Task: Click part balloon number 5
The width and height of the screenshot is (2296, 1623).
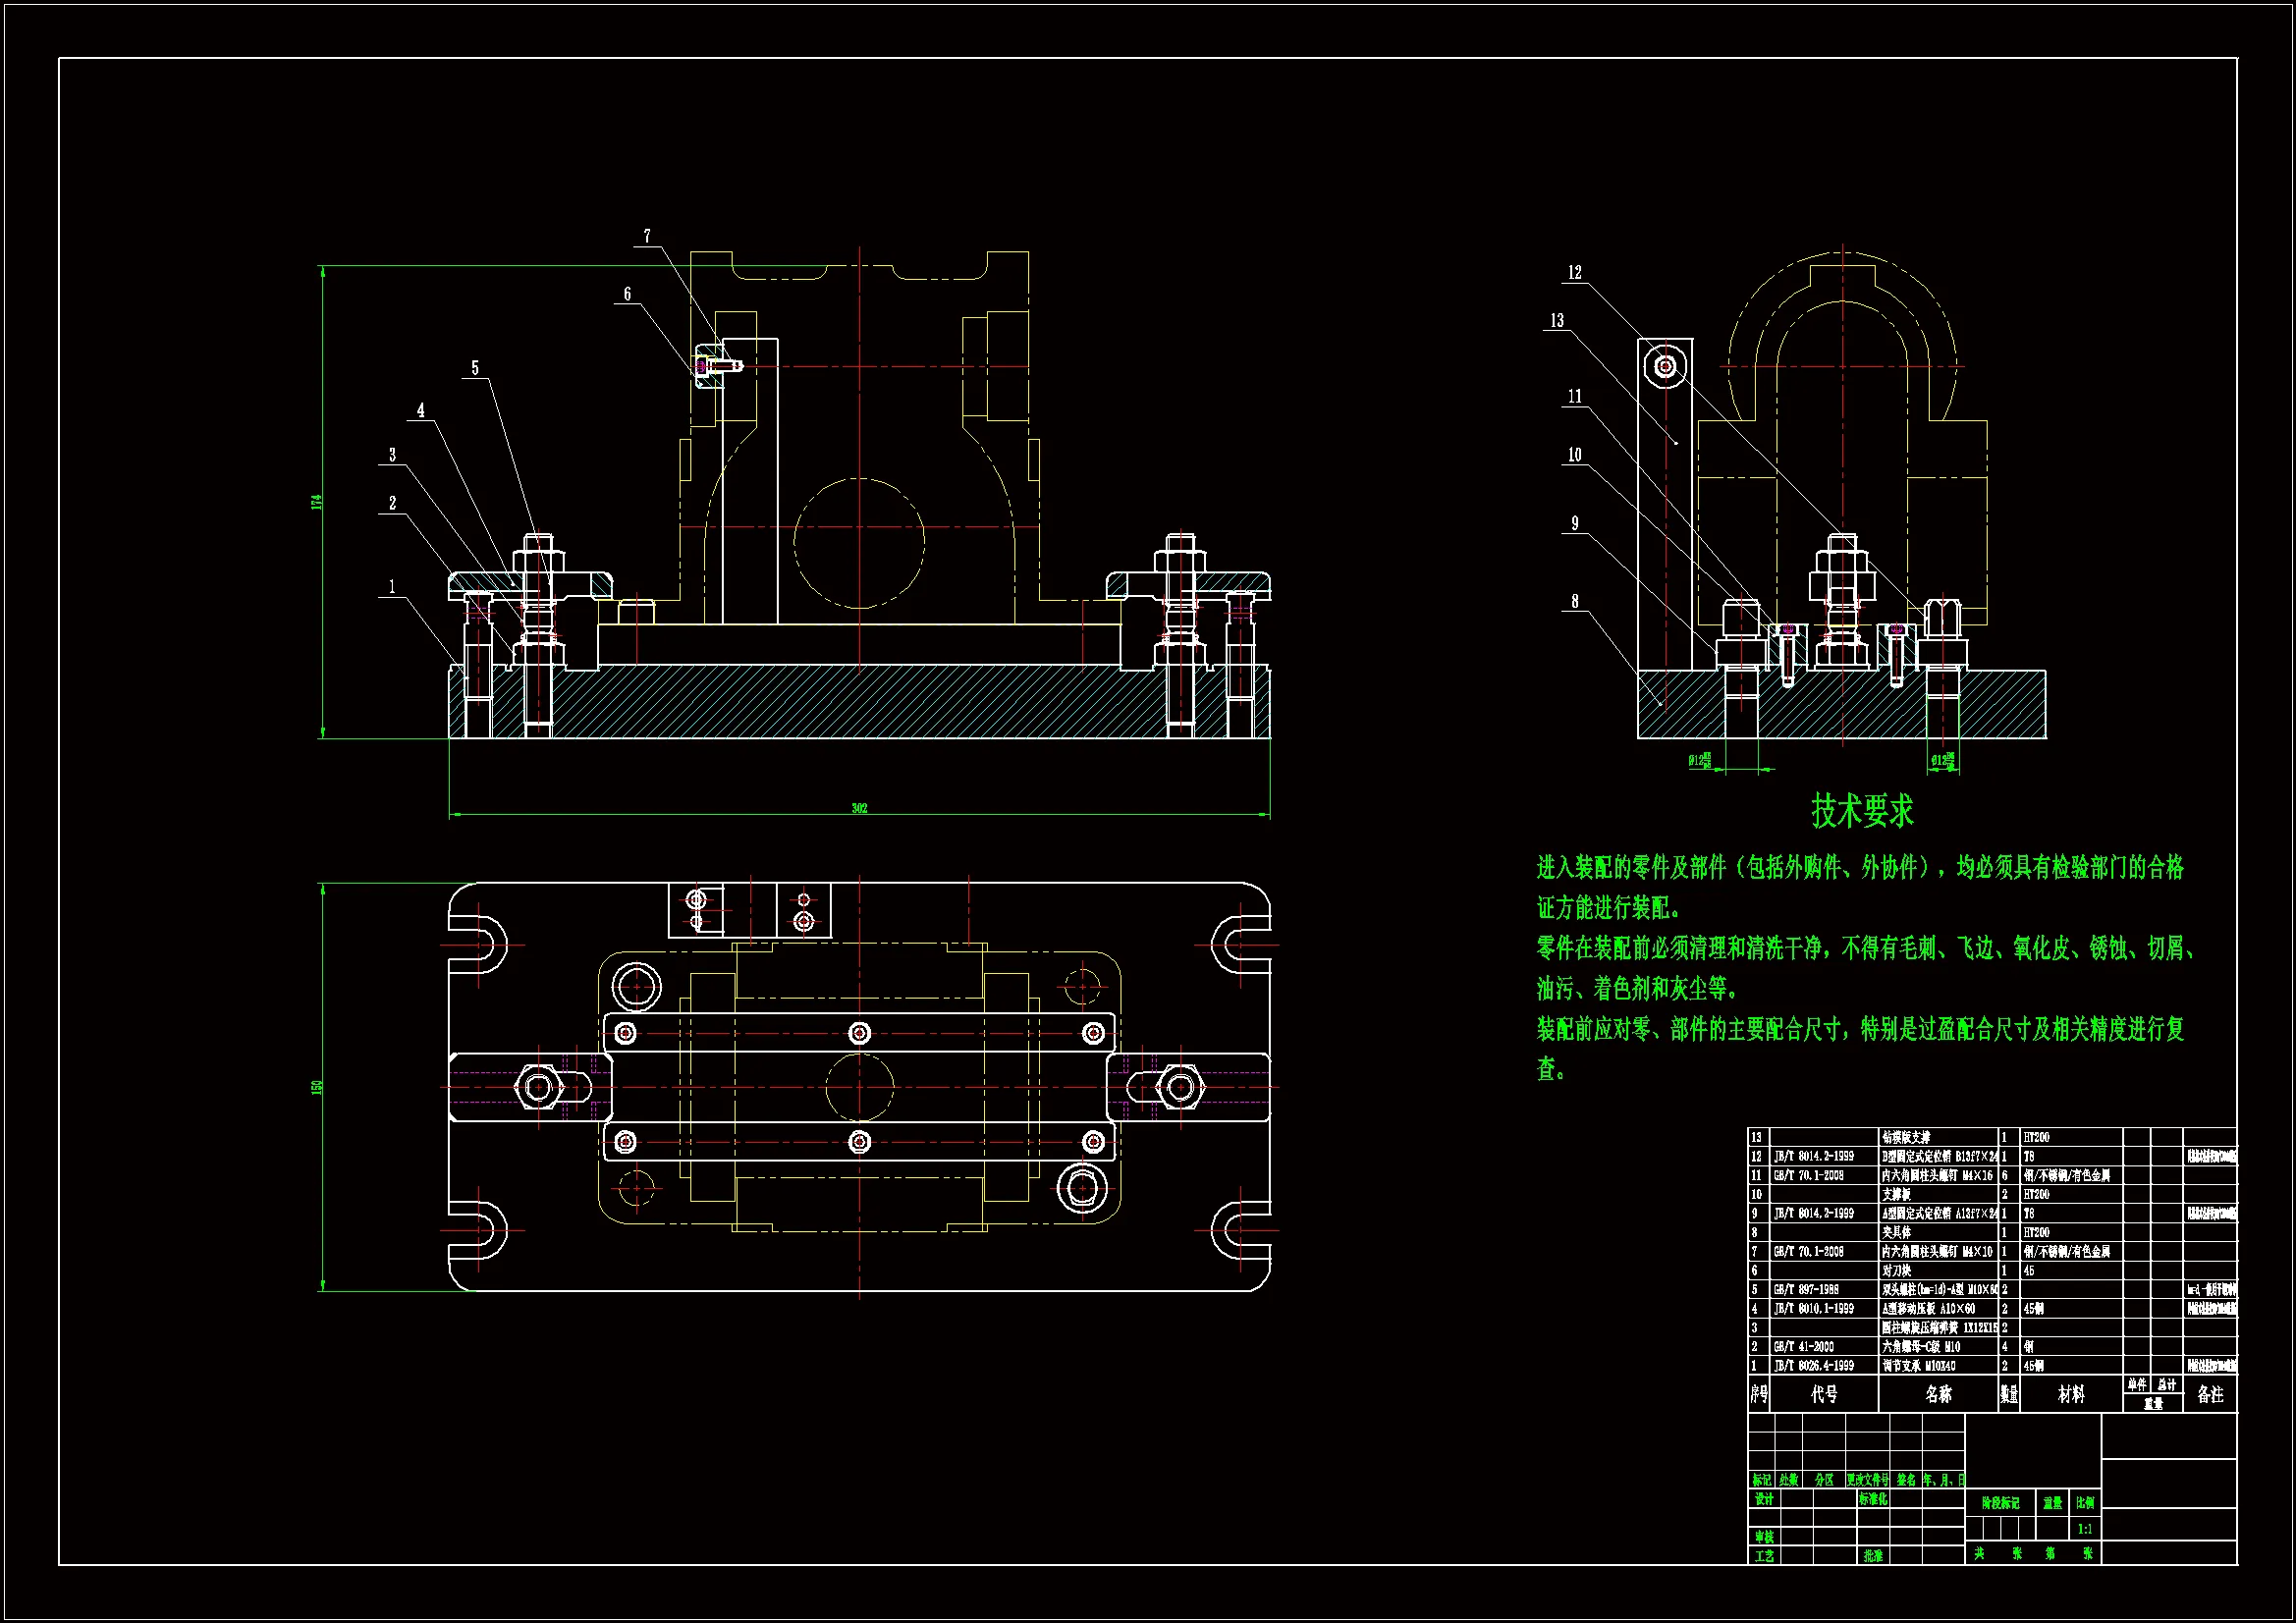Action: [475, 368]
